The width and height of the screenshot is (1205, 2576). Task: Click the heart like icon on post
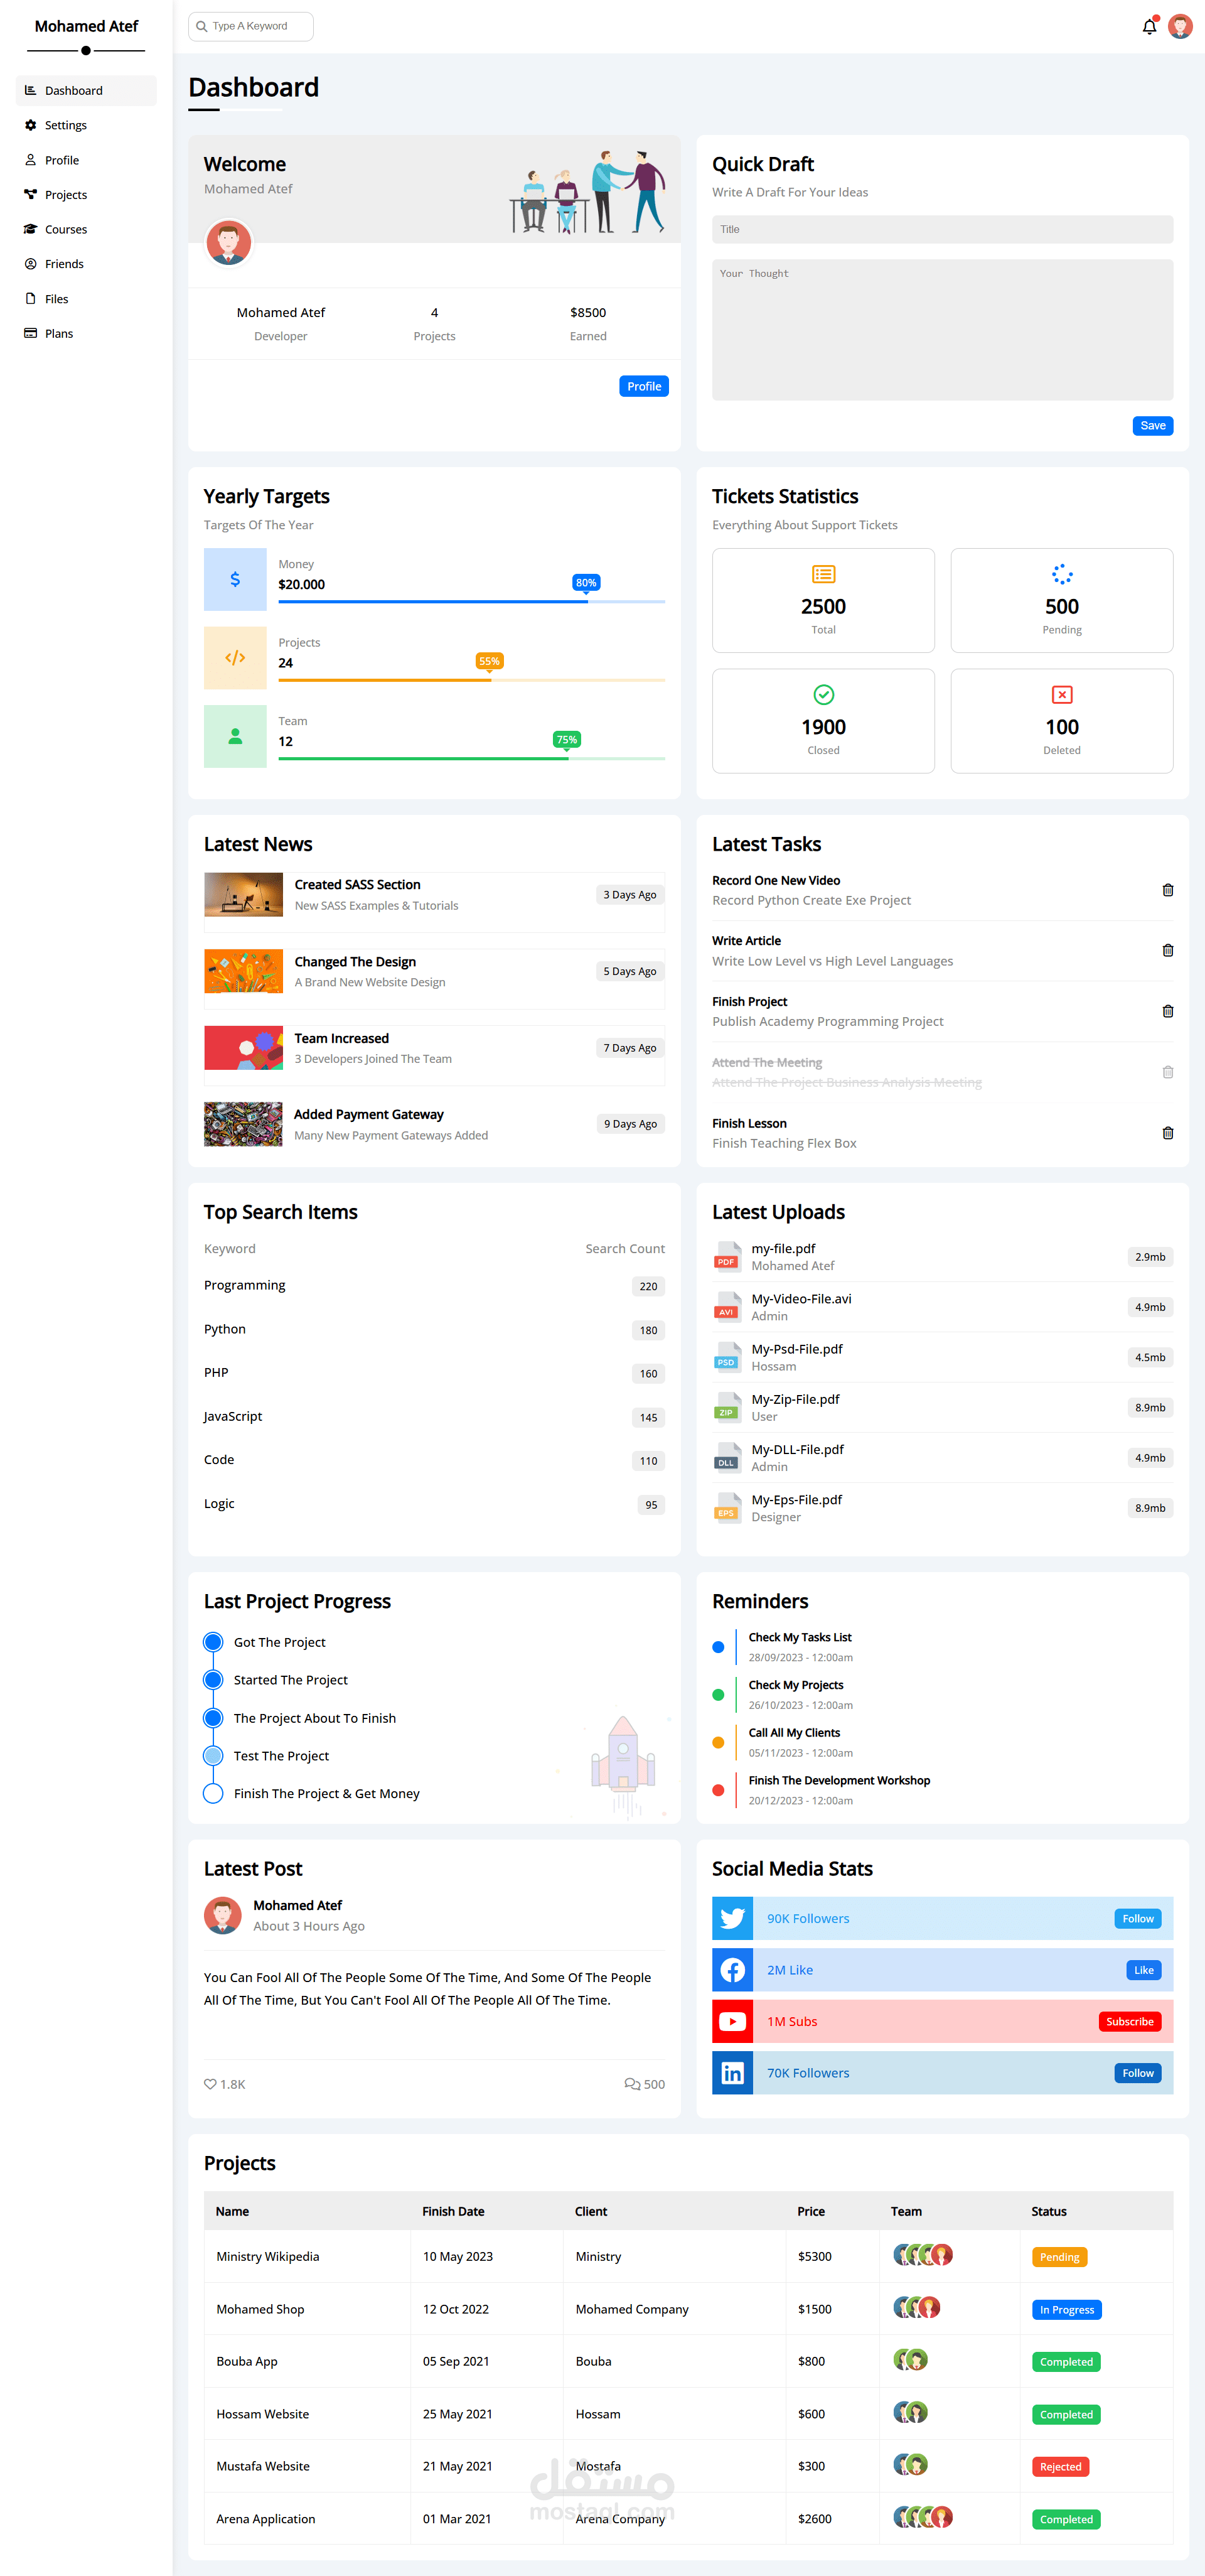coord(210,2084)
